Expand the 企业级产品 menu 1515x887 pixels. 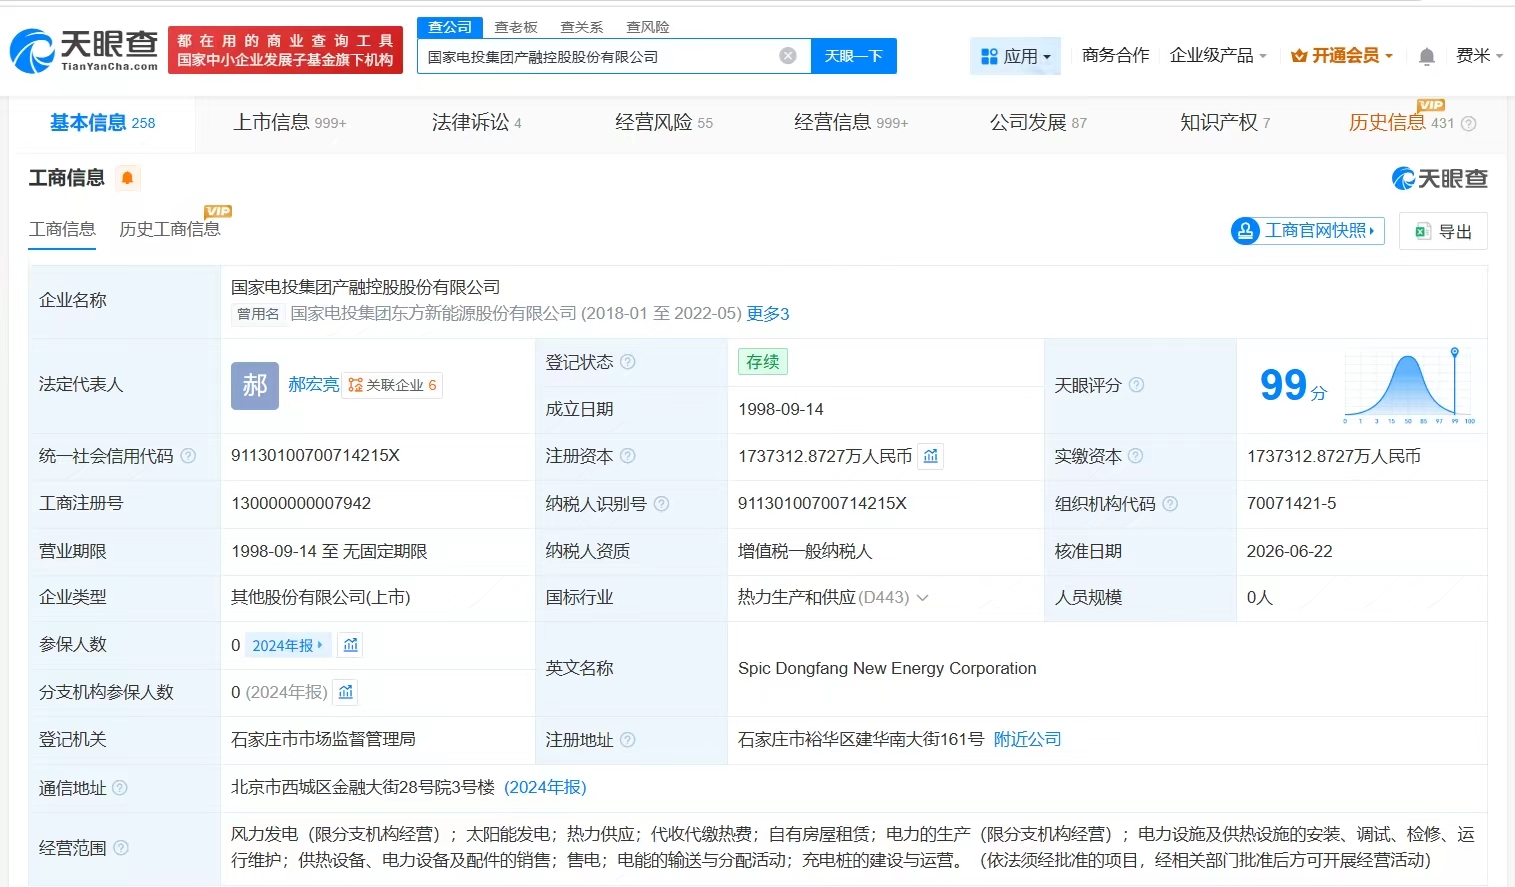pos(1218,56)
